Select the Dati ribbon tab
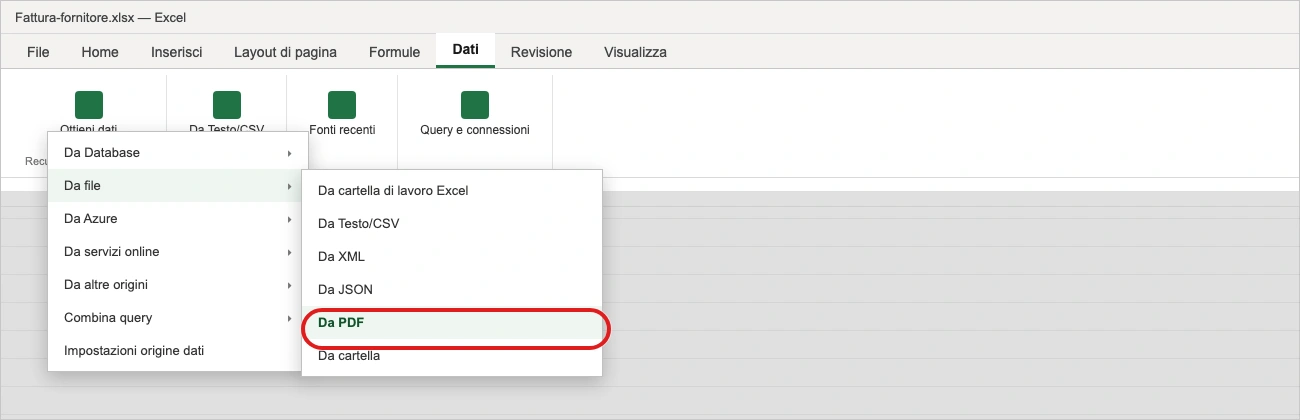The height and width of the screenshot is (420, 1300). (465, 51)
